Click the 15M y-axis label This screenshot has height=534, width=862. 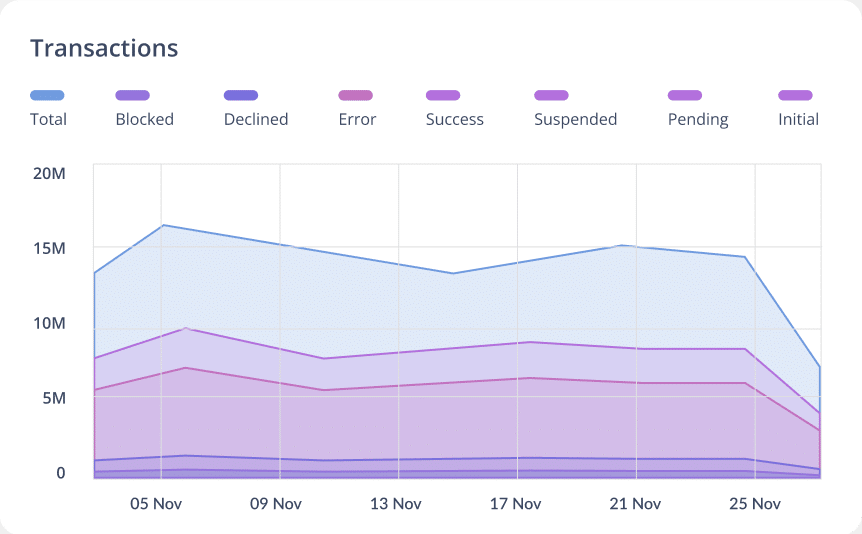(49, 248)
